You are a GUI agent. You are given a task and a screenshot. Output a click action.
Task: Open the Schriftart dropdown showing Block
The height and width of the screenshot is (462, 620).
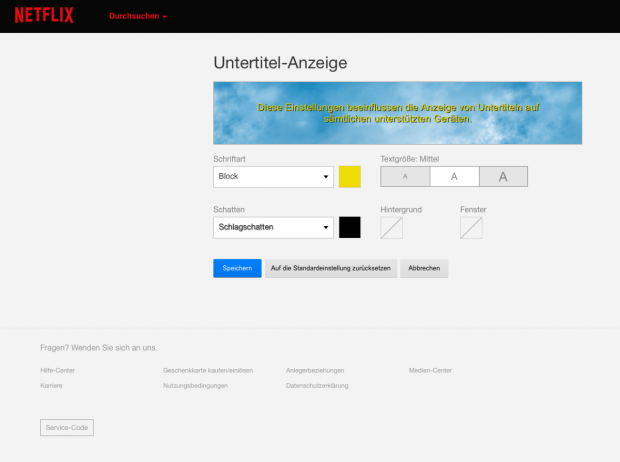click(273, 177)
